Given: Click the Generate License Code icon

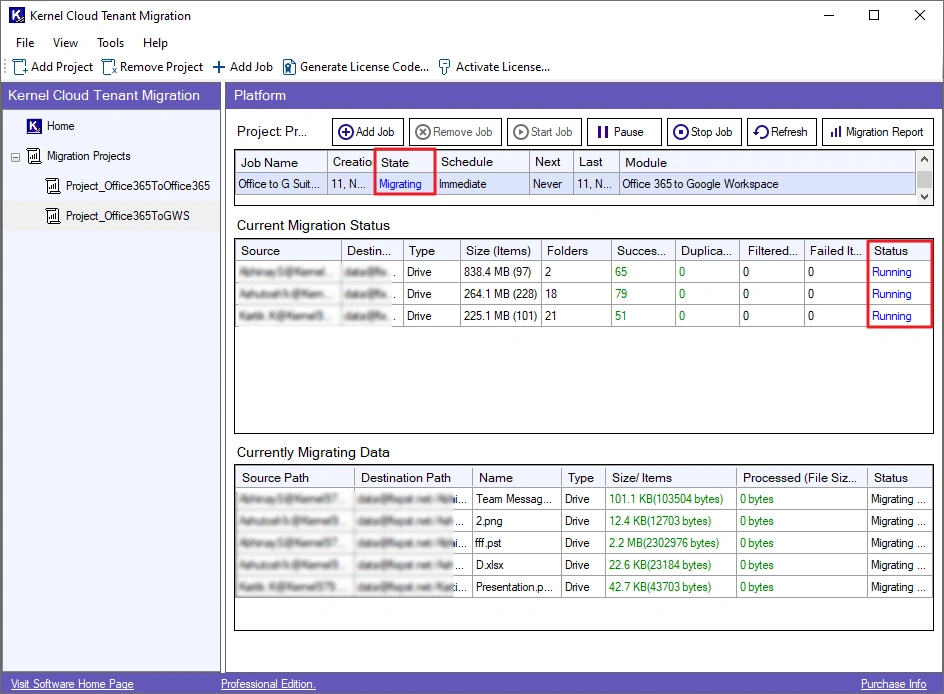Looking at the screenshot, I should (x=289, y=67).
